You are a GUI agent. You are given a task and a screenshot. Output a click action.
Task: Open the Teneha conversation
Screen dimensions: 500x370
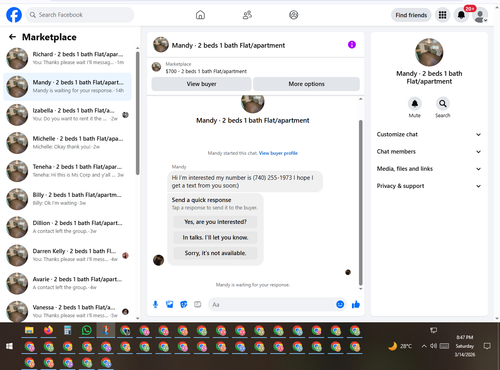[67, 171]
